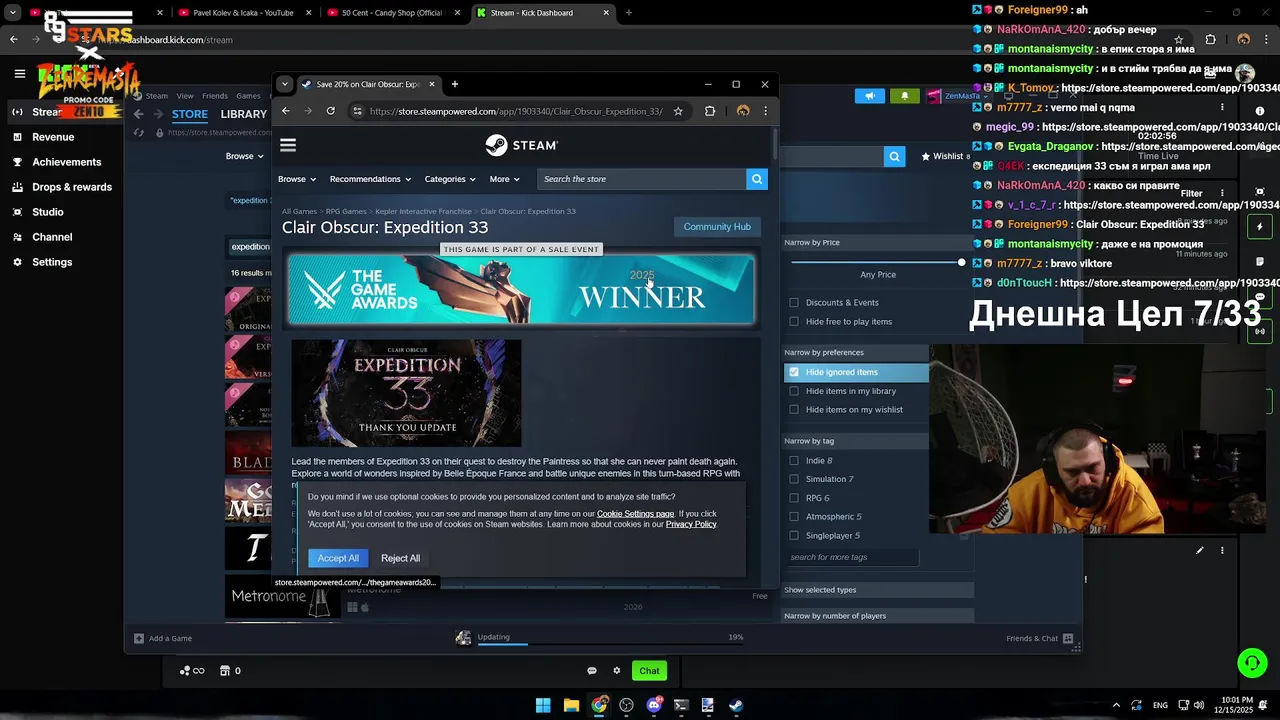Open the Privacy Policy link
The height and width of the screenshot is (720, 1280).
pos(691,524)
